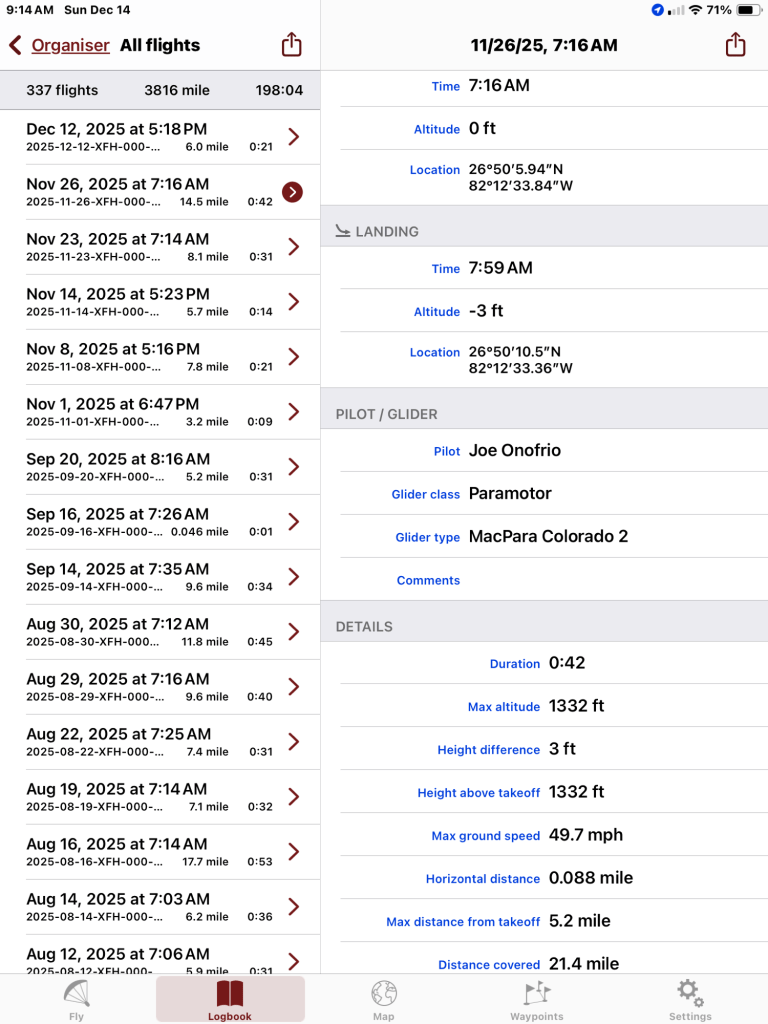Open the Fly tab paraglider icon

[x=77, y=997]
